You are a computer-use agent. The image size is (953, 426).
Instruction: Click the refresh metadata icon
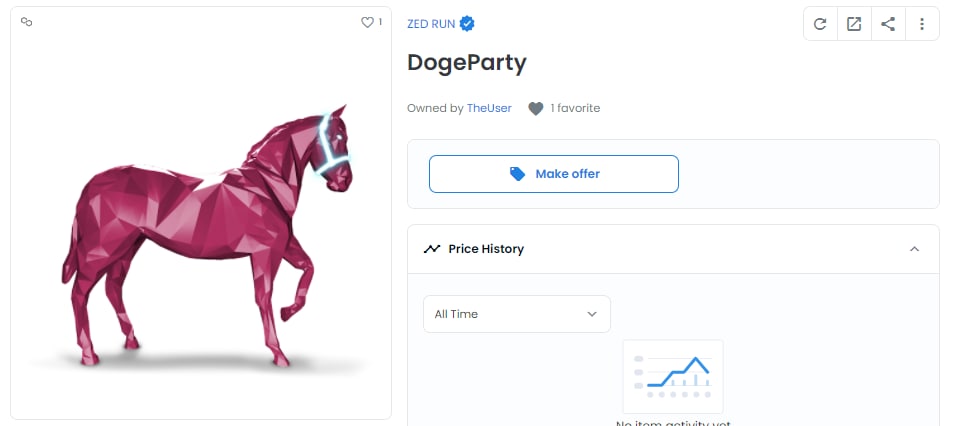(x=820, y=24)
